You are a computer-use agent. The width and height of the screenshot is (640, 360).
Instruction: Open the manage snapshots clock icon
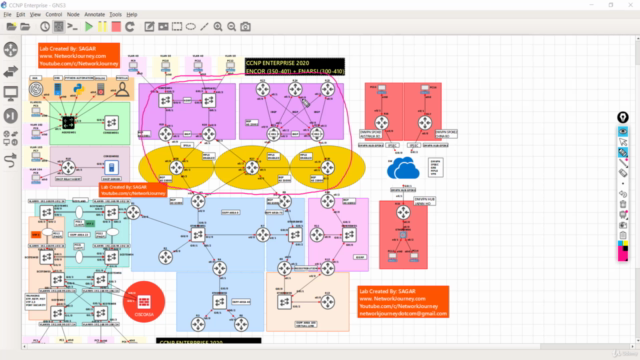(x=45, y=27)
